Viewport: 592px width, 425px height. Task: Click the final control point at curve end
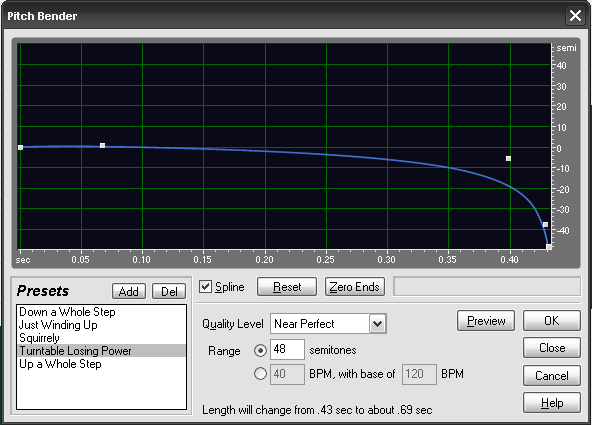coord(549,247)
